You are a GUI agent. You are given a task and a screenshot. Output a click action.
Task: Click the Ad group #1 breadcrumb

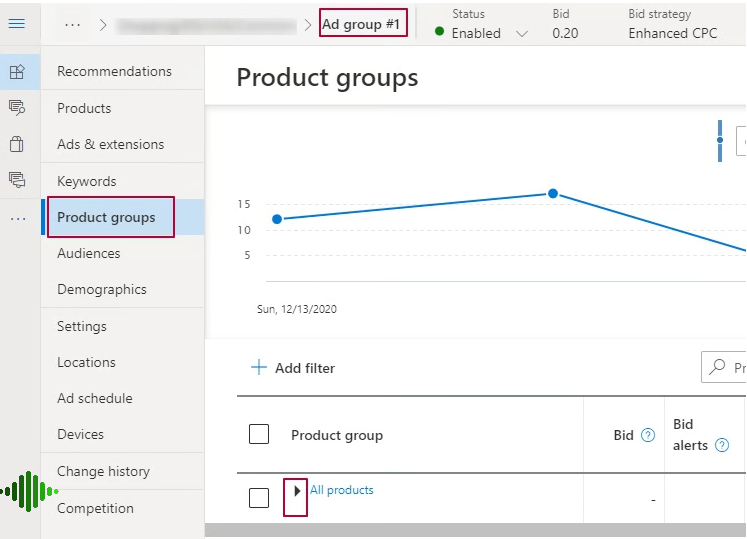point(363,24)
